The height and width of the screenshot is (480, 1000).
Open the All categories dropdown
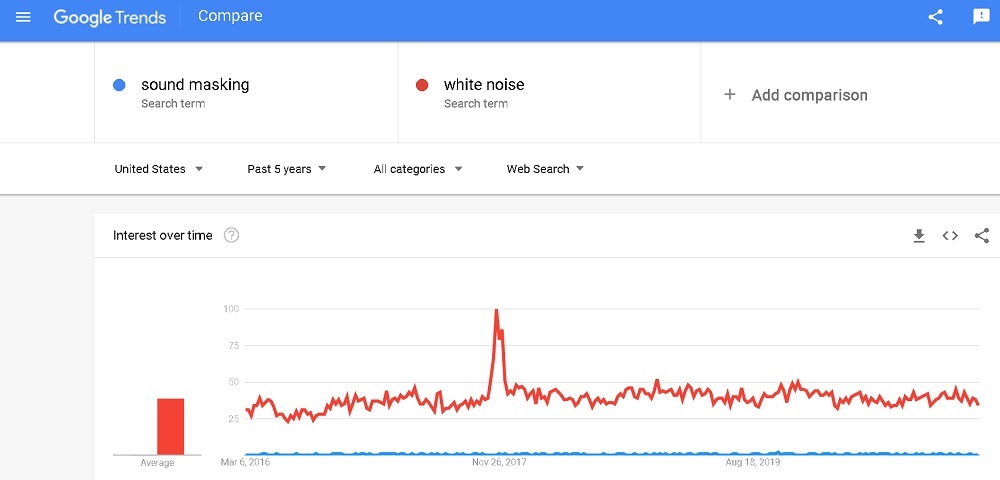(x=418, y=169)
